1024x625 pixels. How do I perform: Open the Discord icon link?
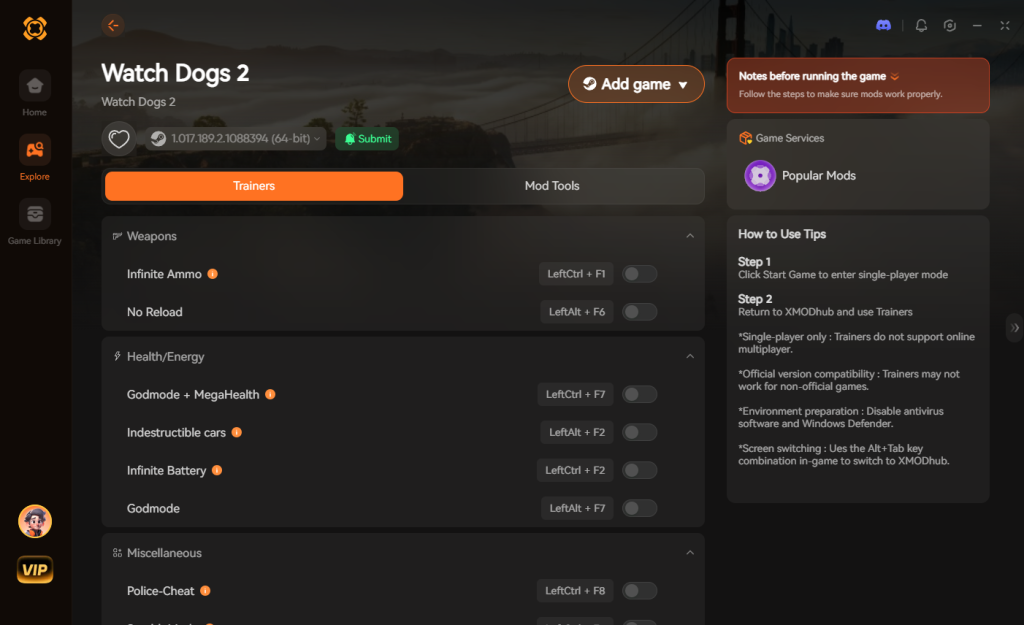(883, 25)
